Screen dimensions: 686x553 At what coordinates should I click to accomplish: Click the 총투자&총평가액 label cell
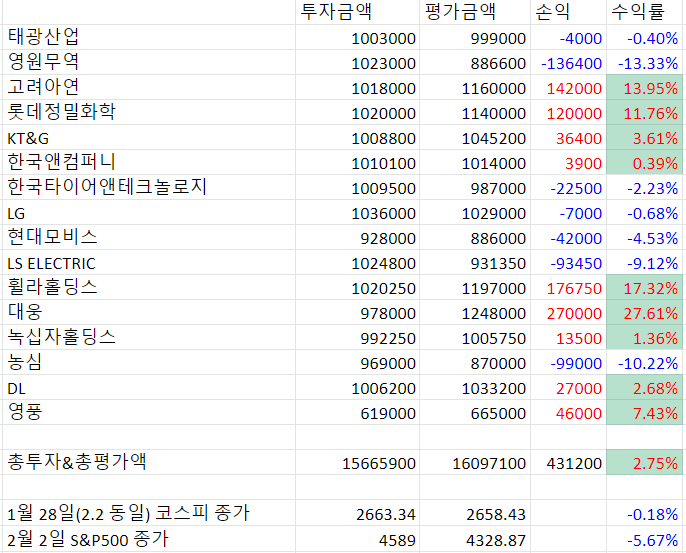pos(149,462)
